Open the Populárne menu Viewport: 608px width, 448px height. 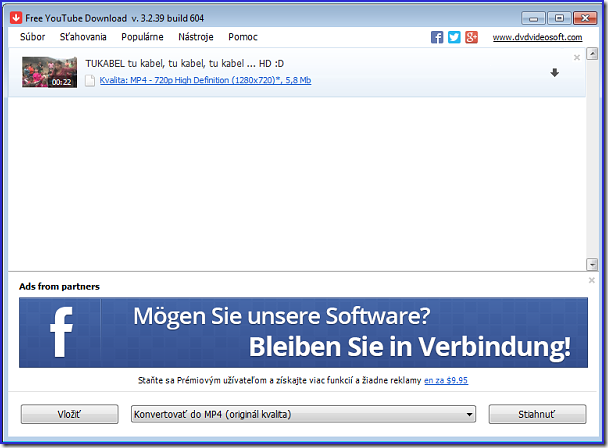142,37
